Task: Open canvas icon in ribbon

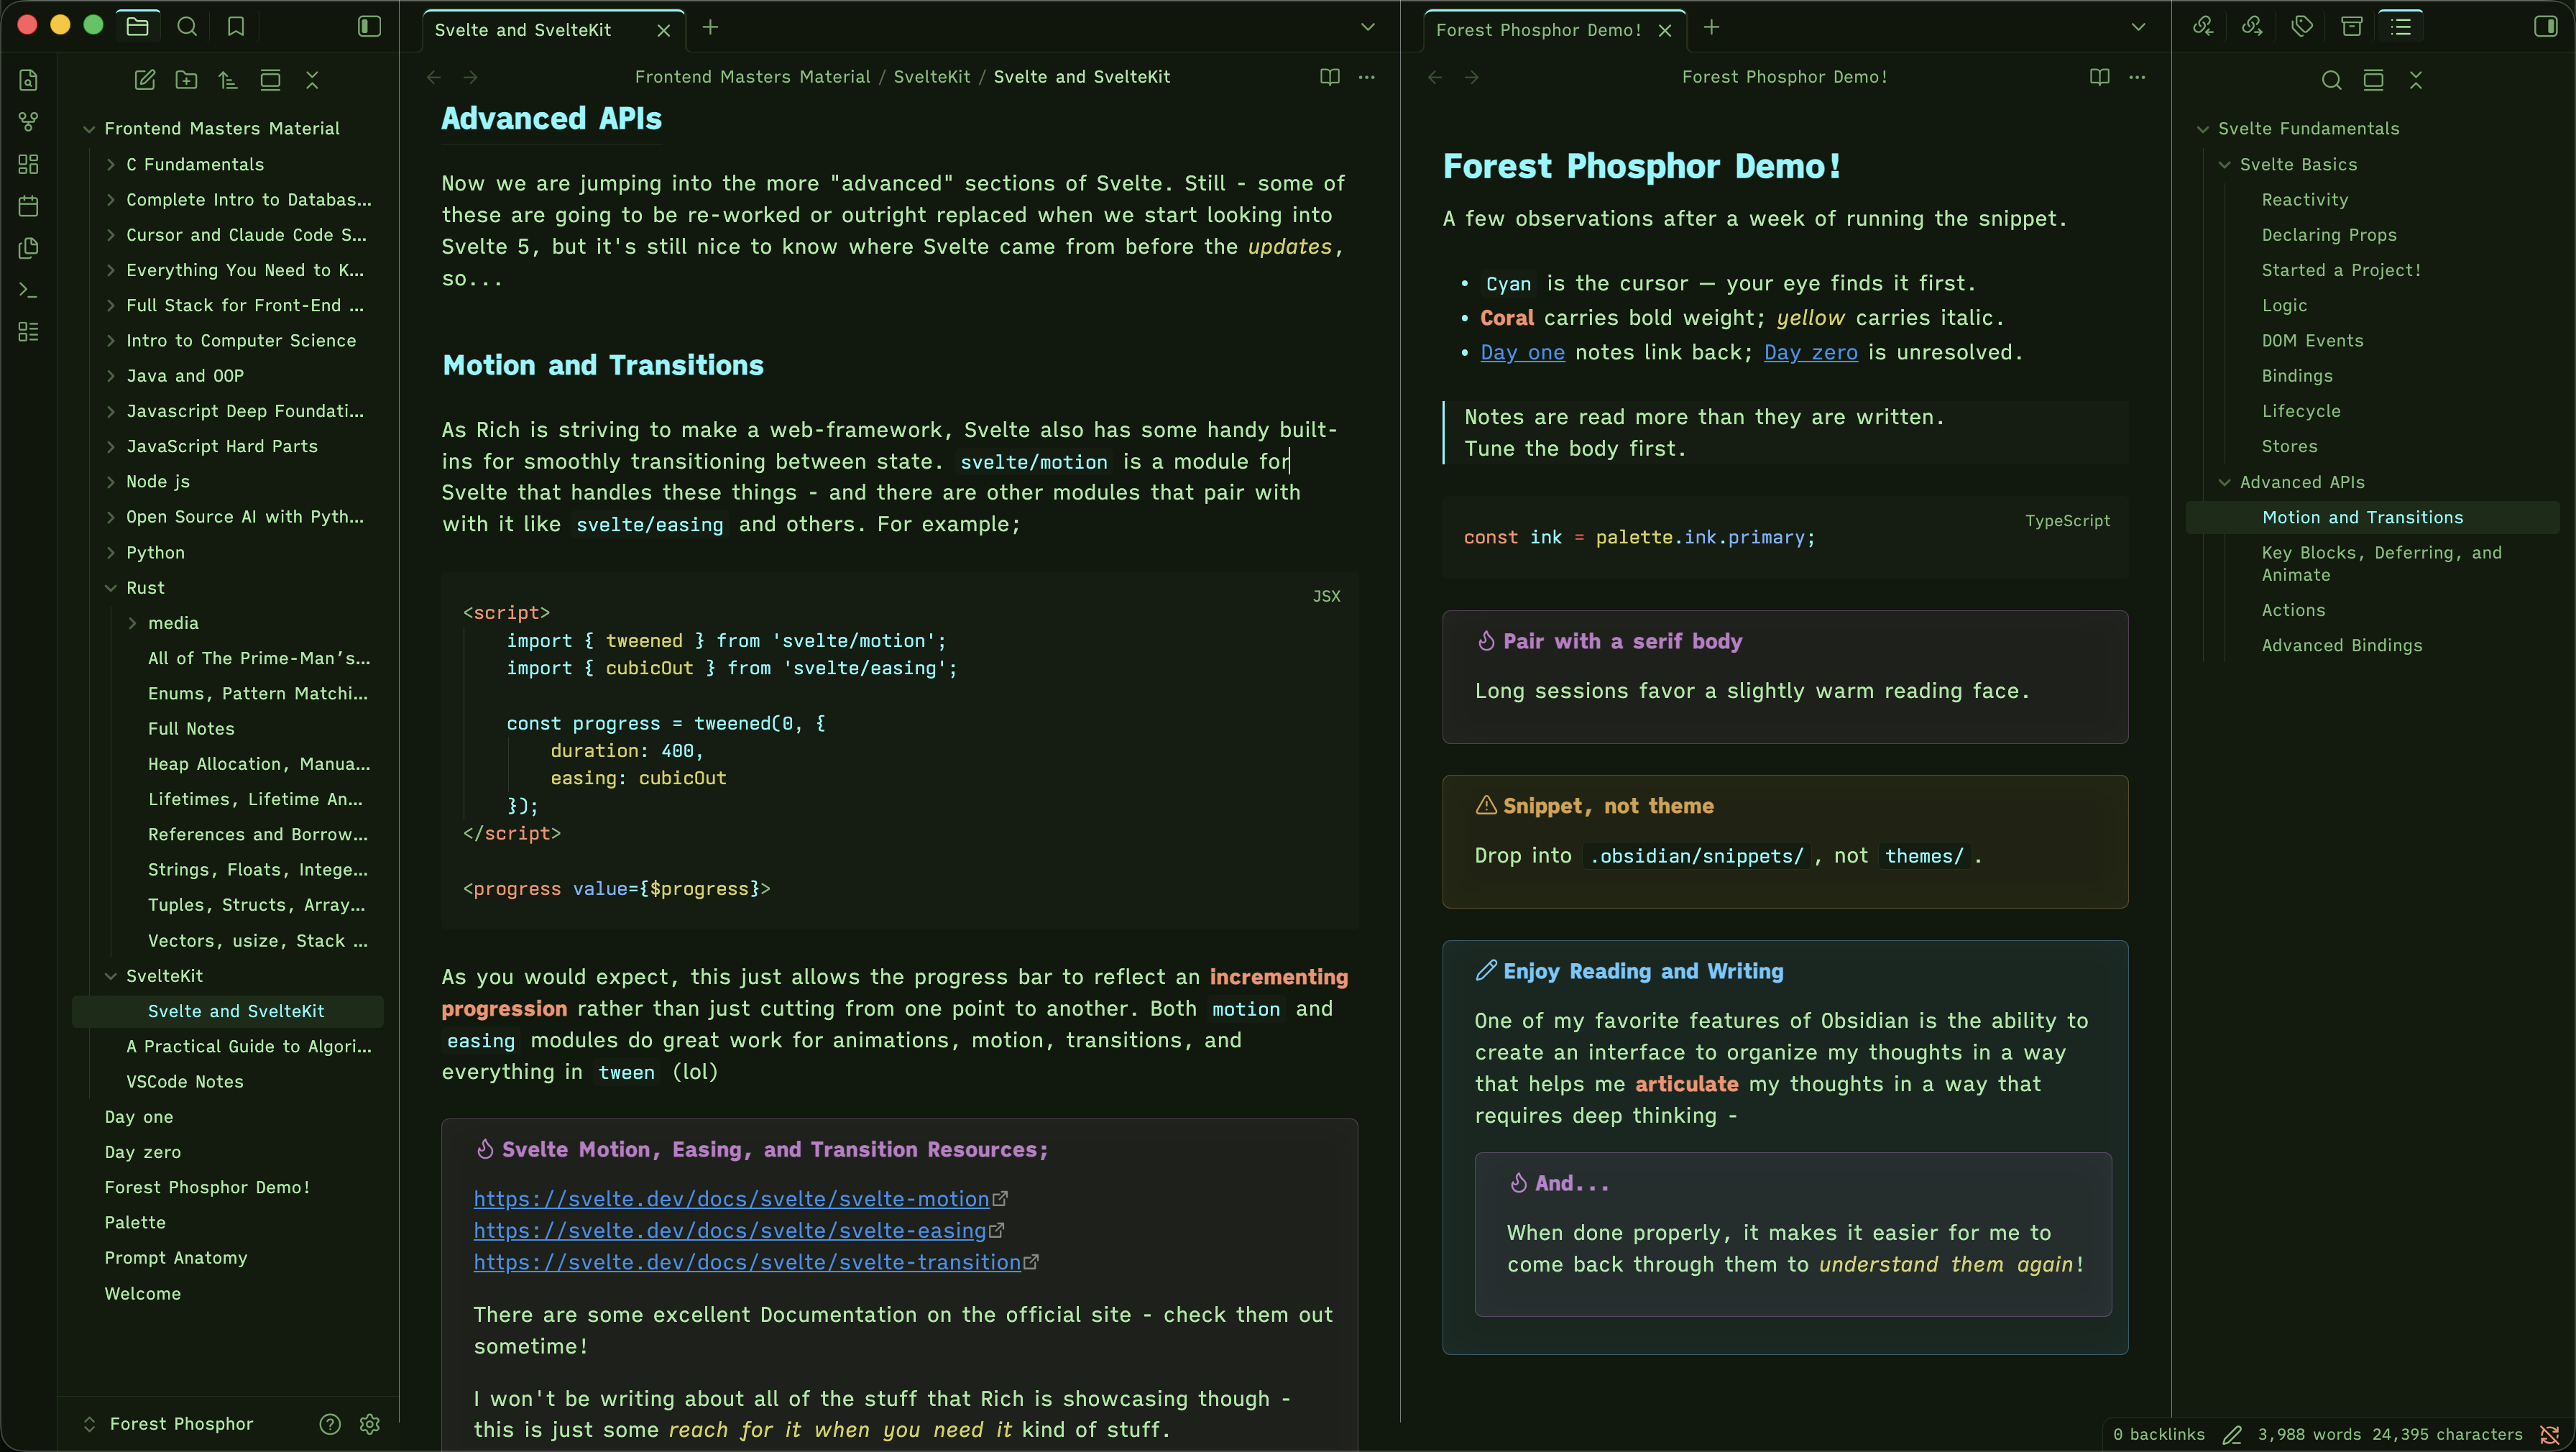Action: [x=29, y=164]
